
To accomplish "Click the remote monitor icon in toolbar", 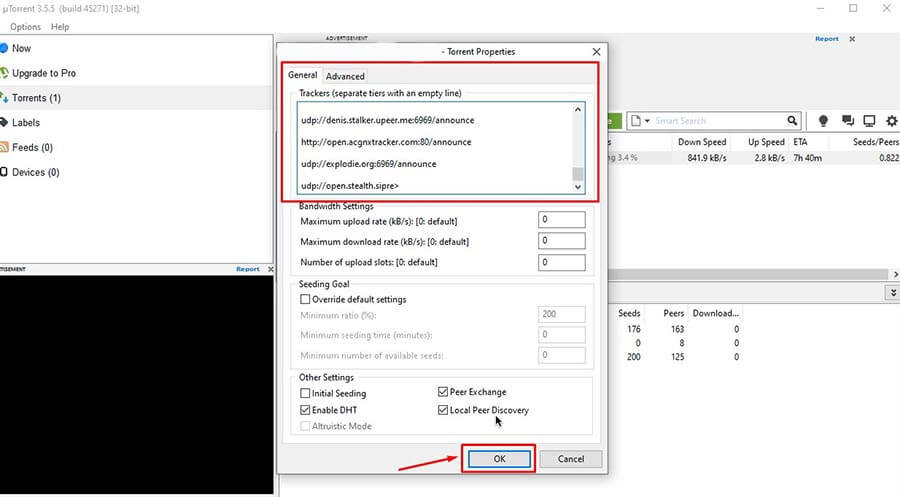I will [869, 121].
